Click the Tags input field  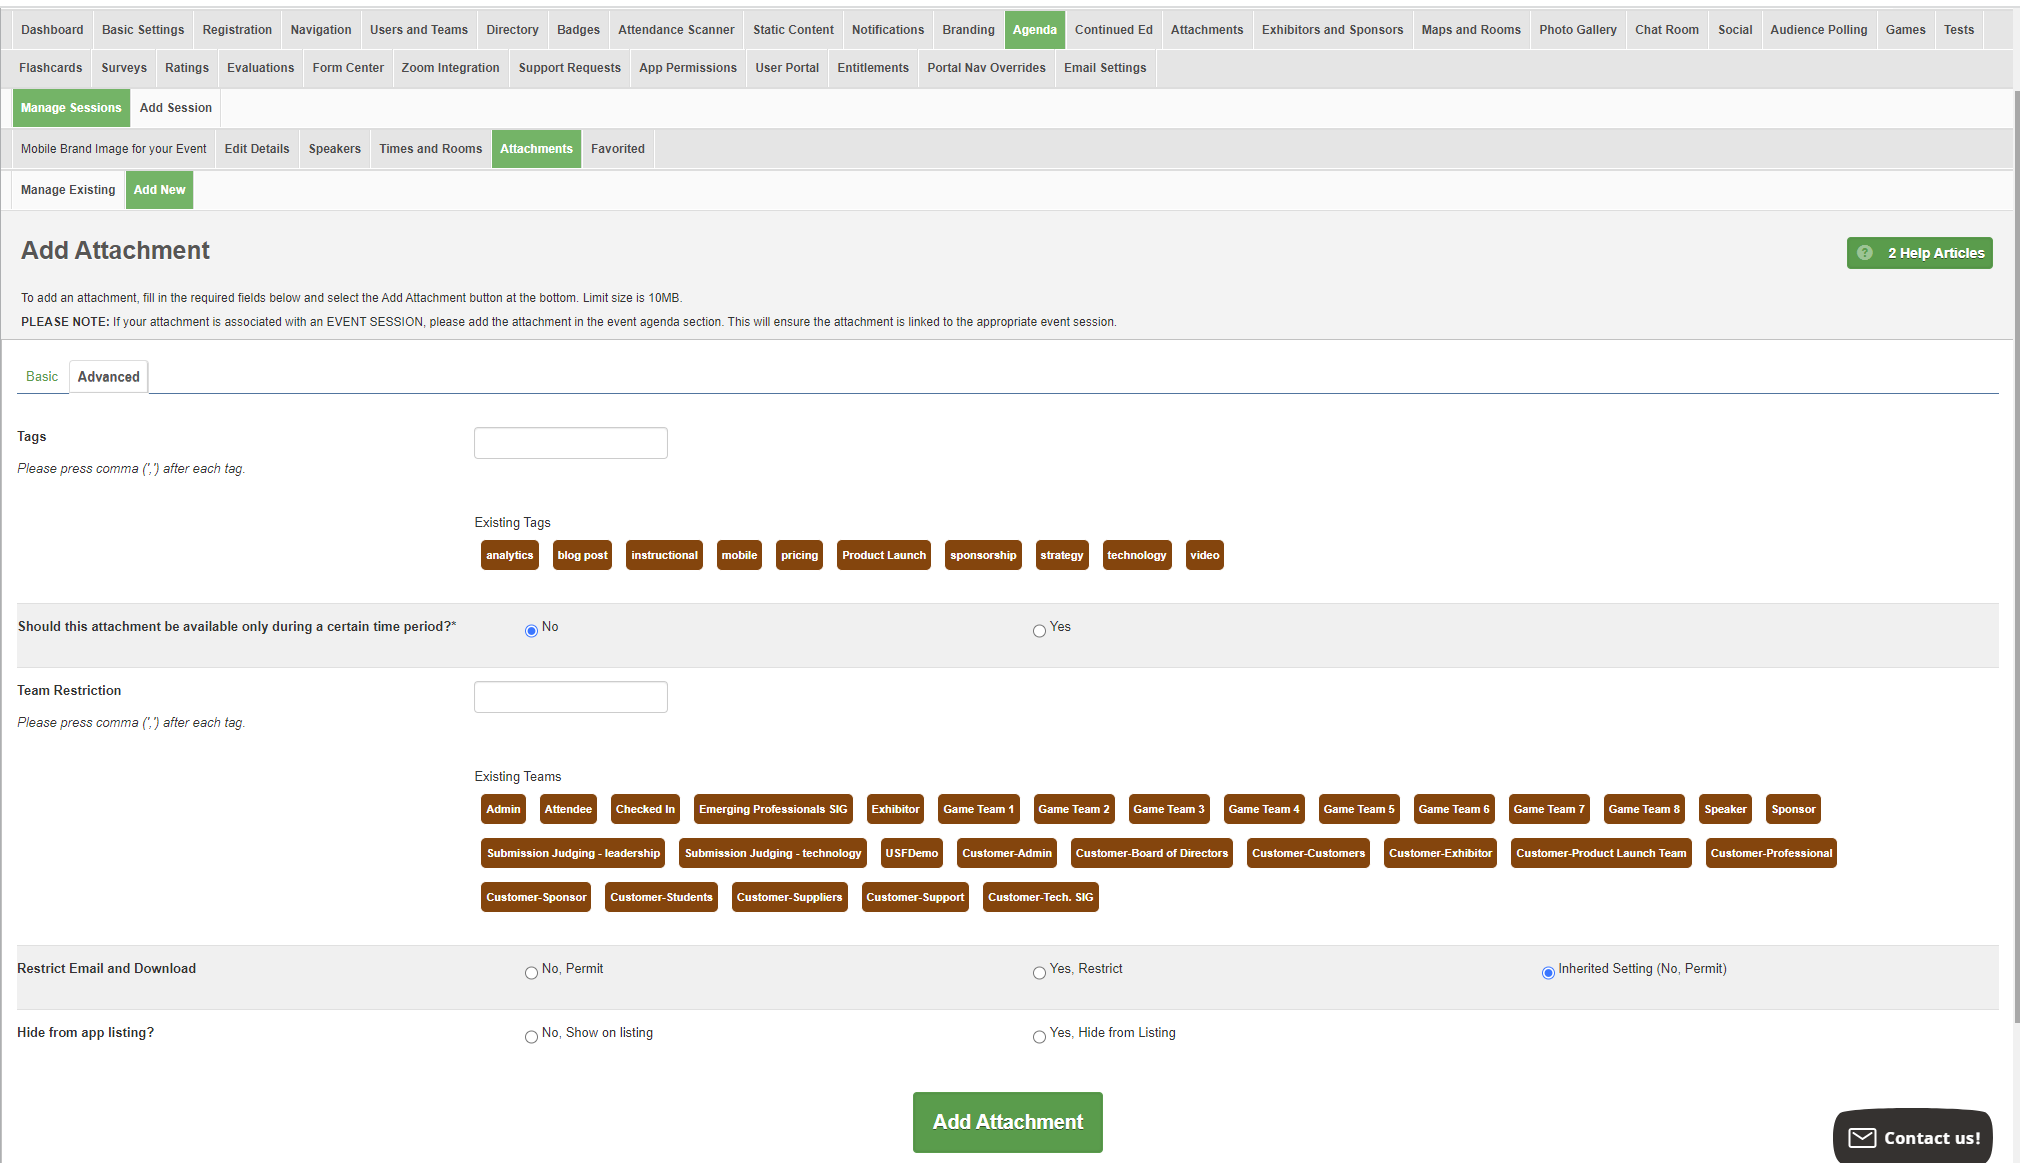tap(570, 443)
